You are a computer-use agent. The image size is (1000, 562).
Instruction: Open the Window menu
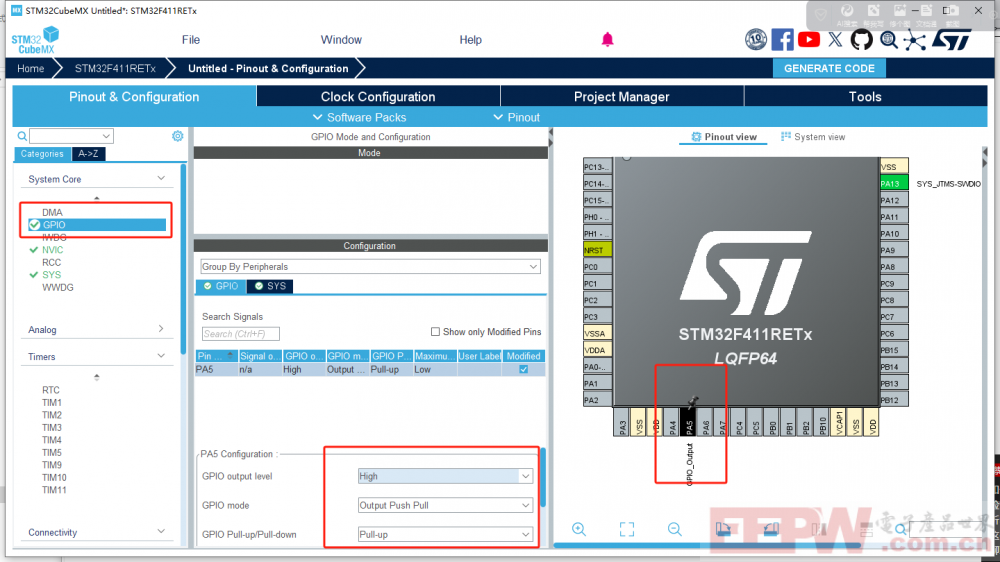point(341,40)
